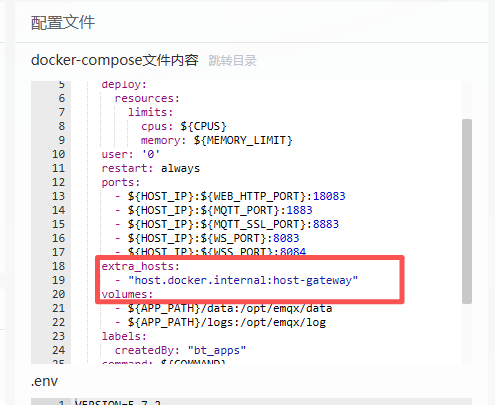
Task: Click the host.docker.internal:host-gateway line
Action: click(x=236, y=280)
